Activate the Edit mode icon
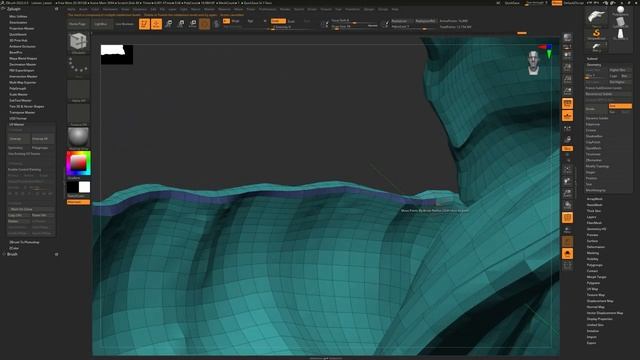The height and width of the screenshot is (360, 640). (144, 24)
